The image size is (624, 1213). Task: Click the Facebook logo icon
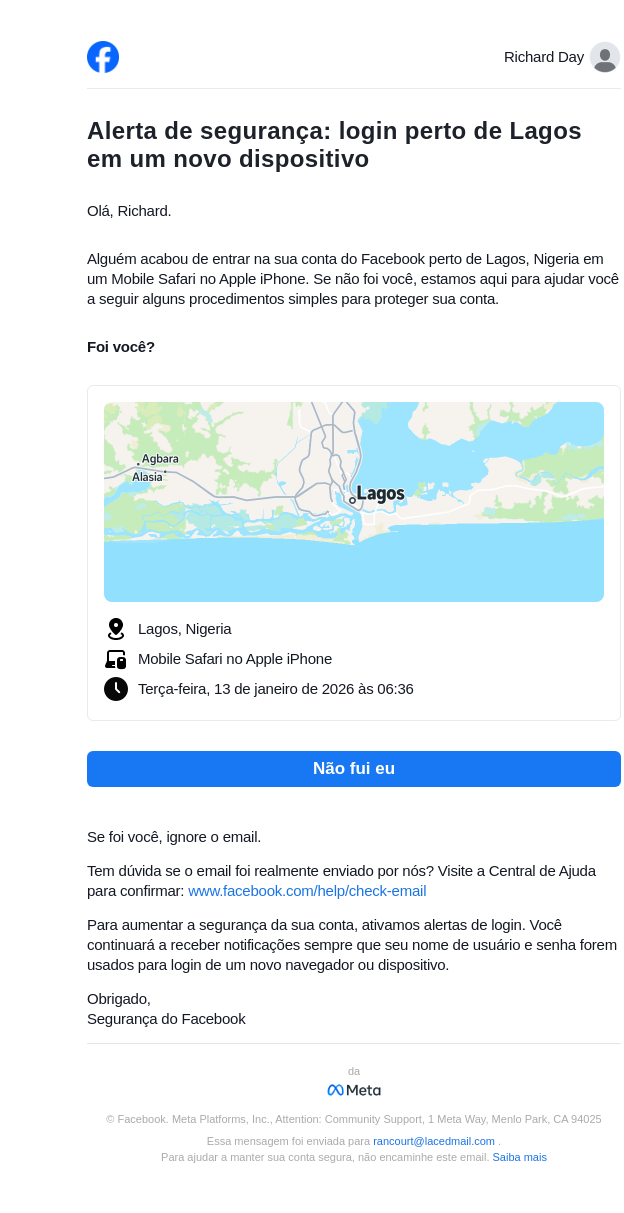(x=103, y=57)
